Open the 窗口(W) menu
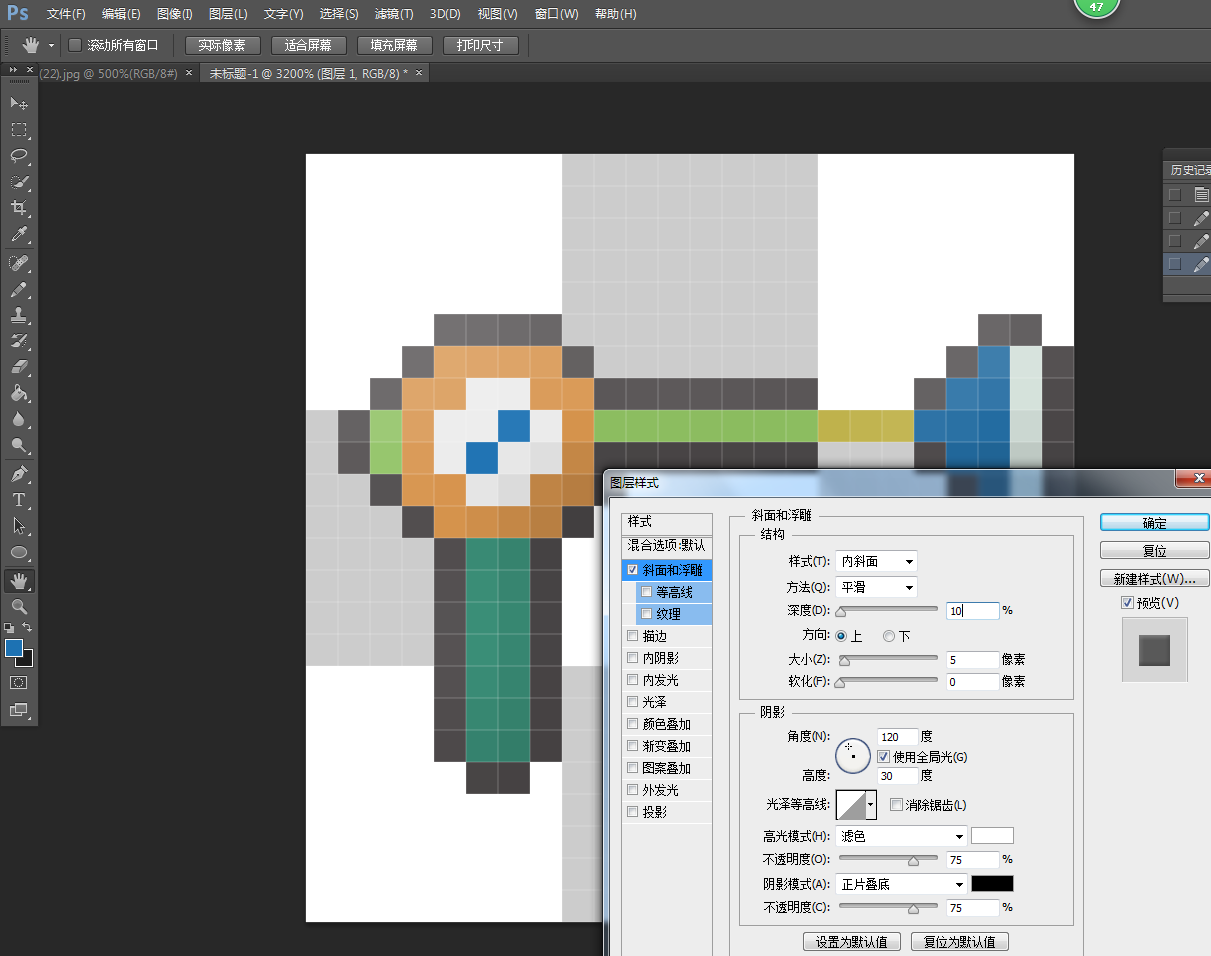Viewport: 1211px width, 956px height. tap(557, 14)
